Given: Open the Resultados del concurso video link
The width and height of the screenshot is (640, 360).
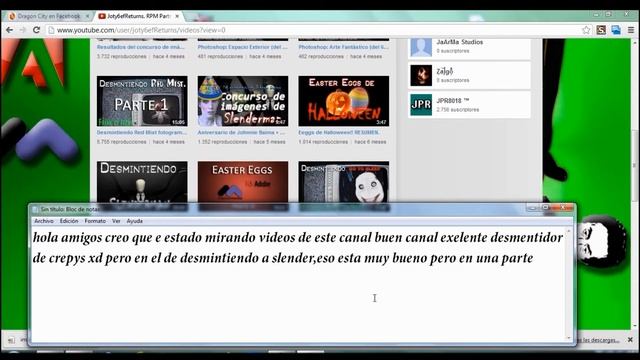Looking at the screenshot, I should (140, 47).
